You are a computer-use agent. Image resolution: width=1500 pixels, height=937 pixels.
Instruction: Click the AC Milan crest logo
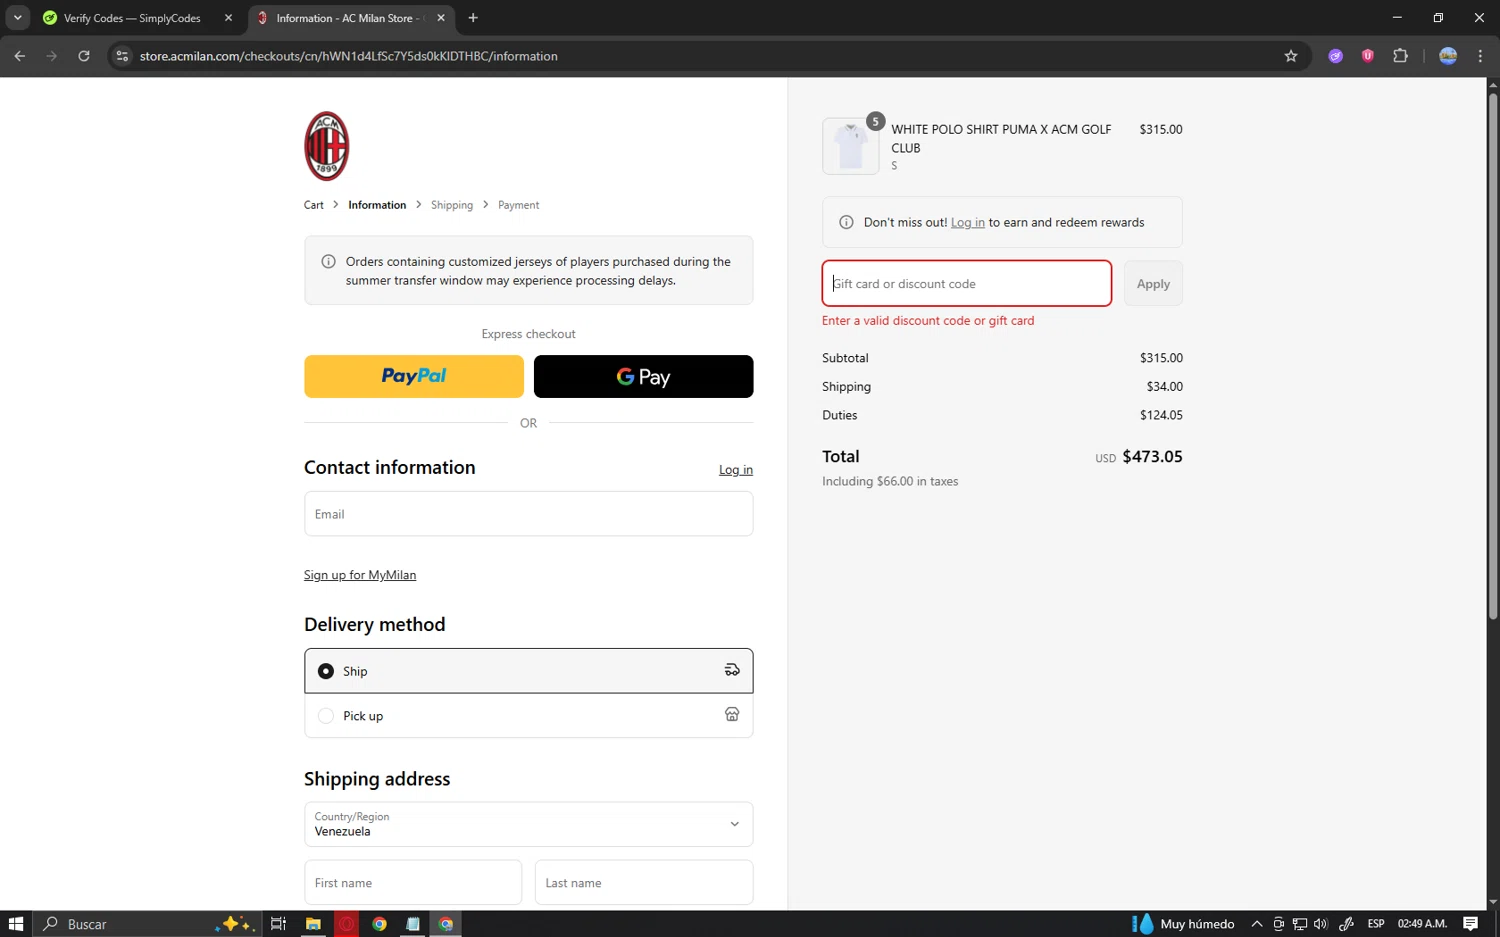click(326, 146)
